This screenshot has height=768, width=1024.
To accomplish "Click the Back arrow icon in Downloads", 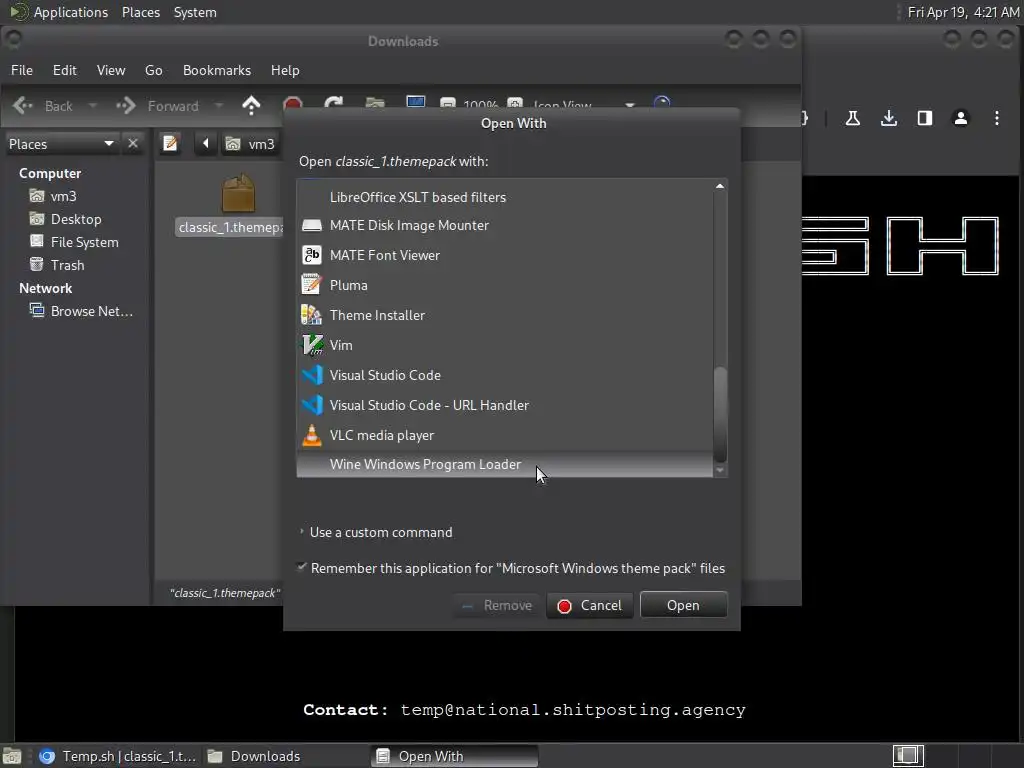I will click(x=23, y=106).
